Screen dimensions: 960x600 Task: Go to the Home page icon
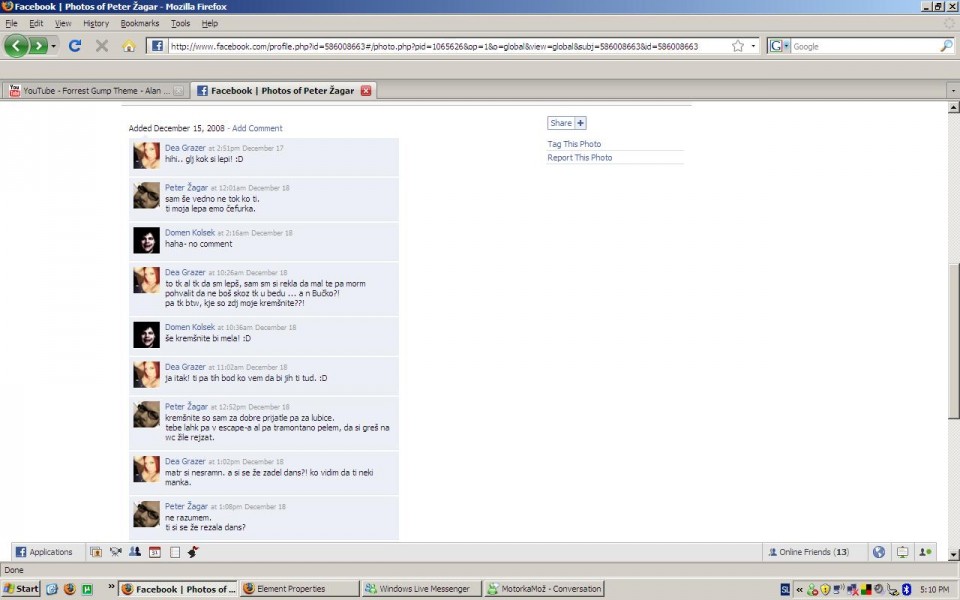129,46
